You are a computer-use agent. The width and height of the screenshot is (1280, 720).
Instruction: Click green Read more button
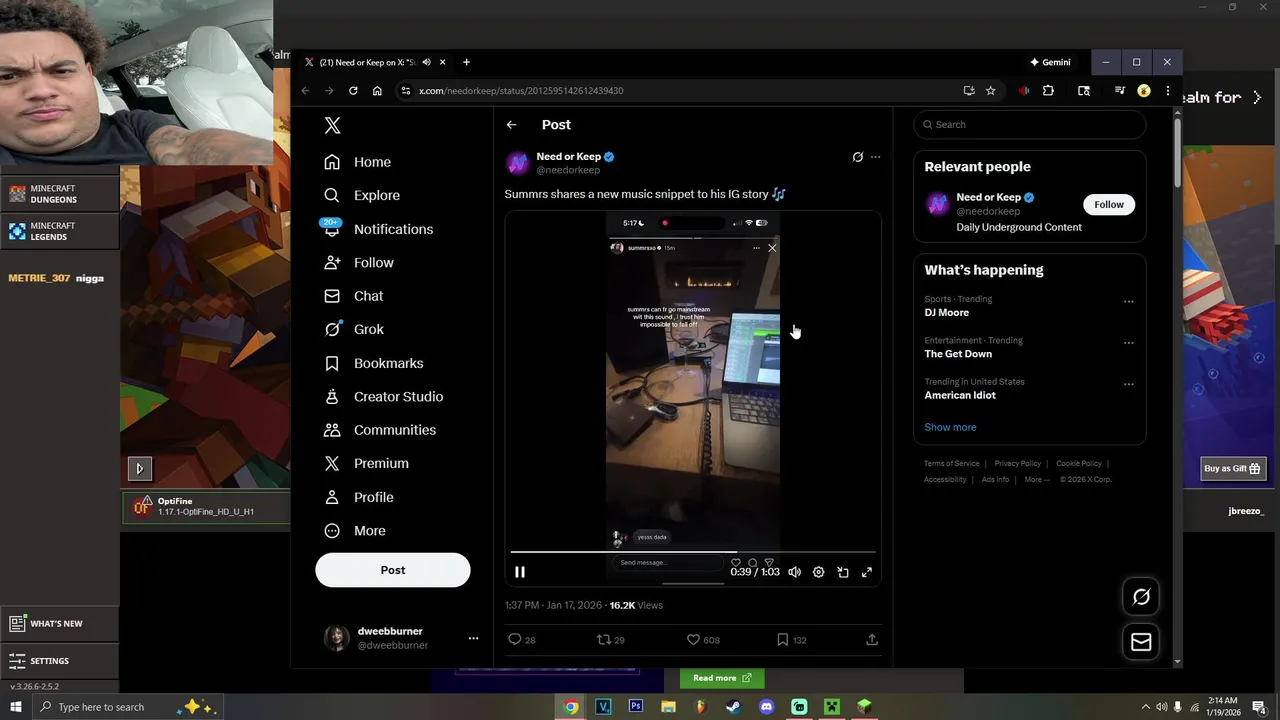[722, 678]
